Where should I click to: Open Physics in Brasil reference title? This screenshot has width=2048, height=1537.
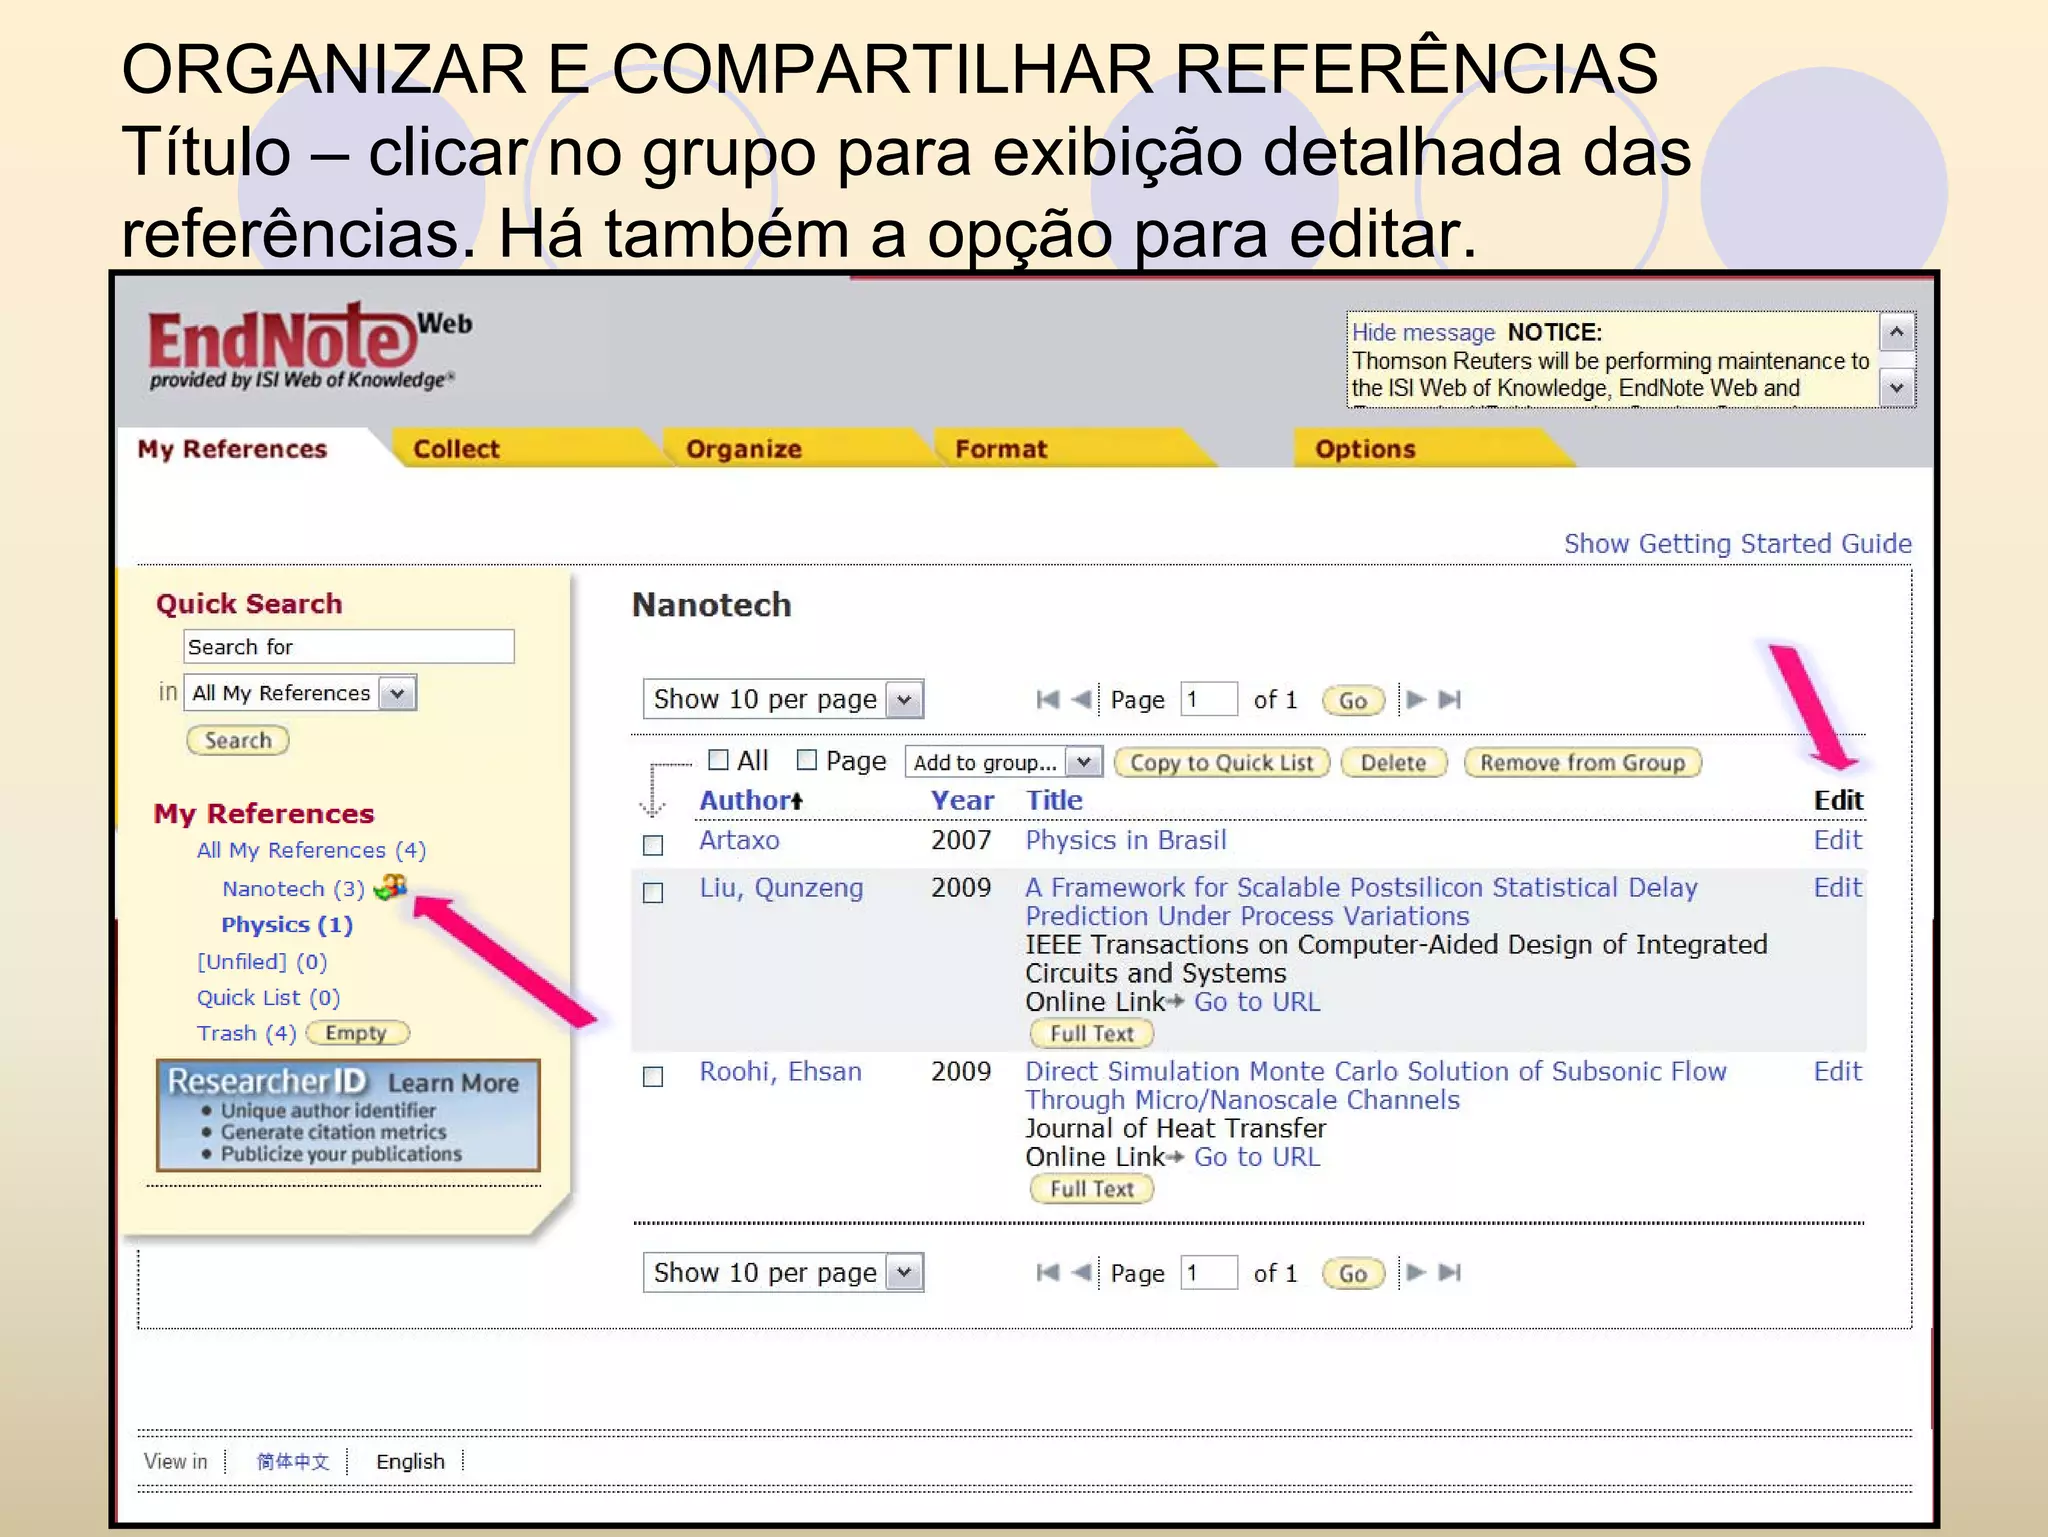point(1126,840)
